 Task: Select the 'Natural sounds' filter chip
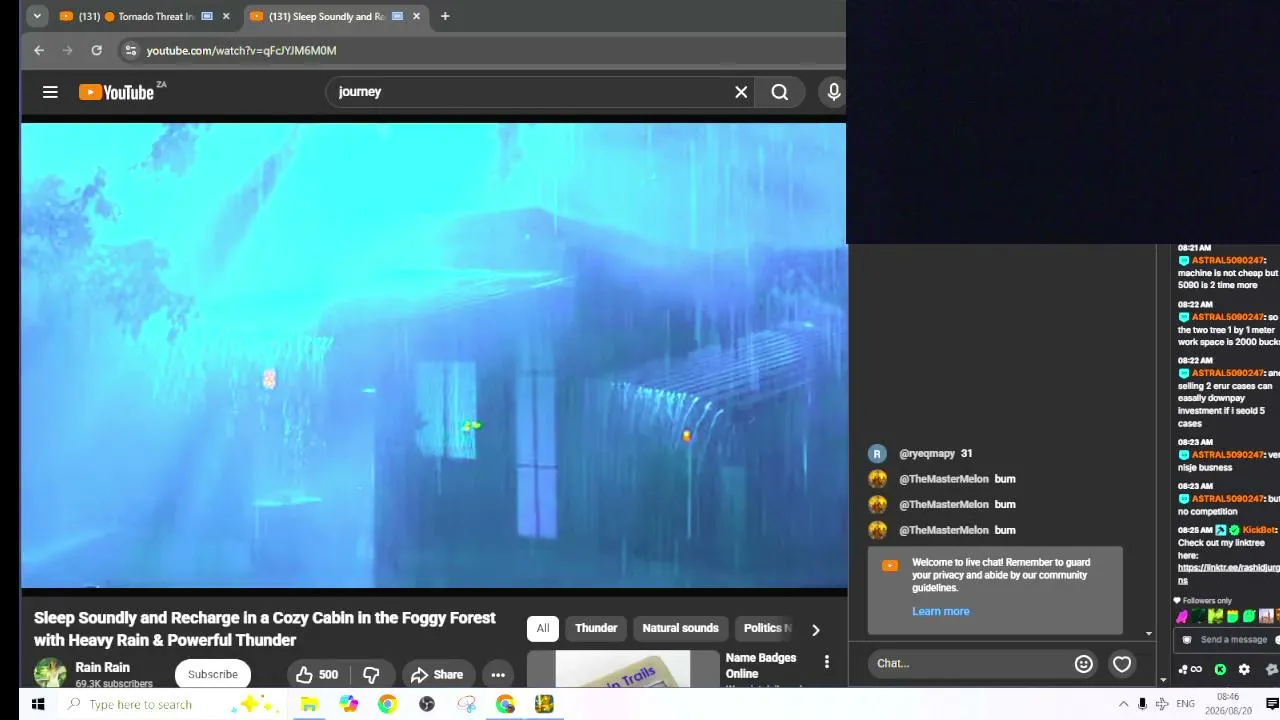click(x=680, y=628)
